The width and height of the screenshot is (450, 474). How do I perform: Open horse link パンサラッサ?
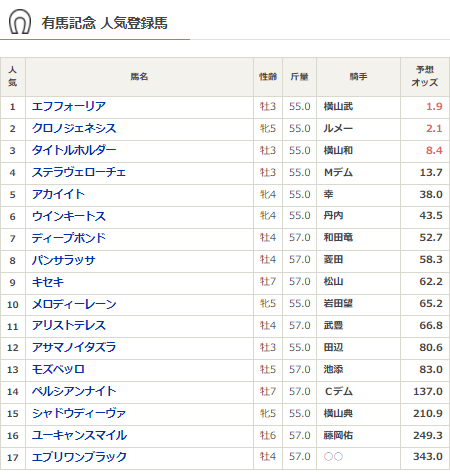[64, 260]
